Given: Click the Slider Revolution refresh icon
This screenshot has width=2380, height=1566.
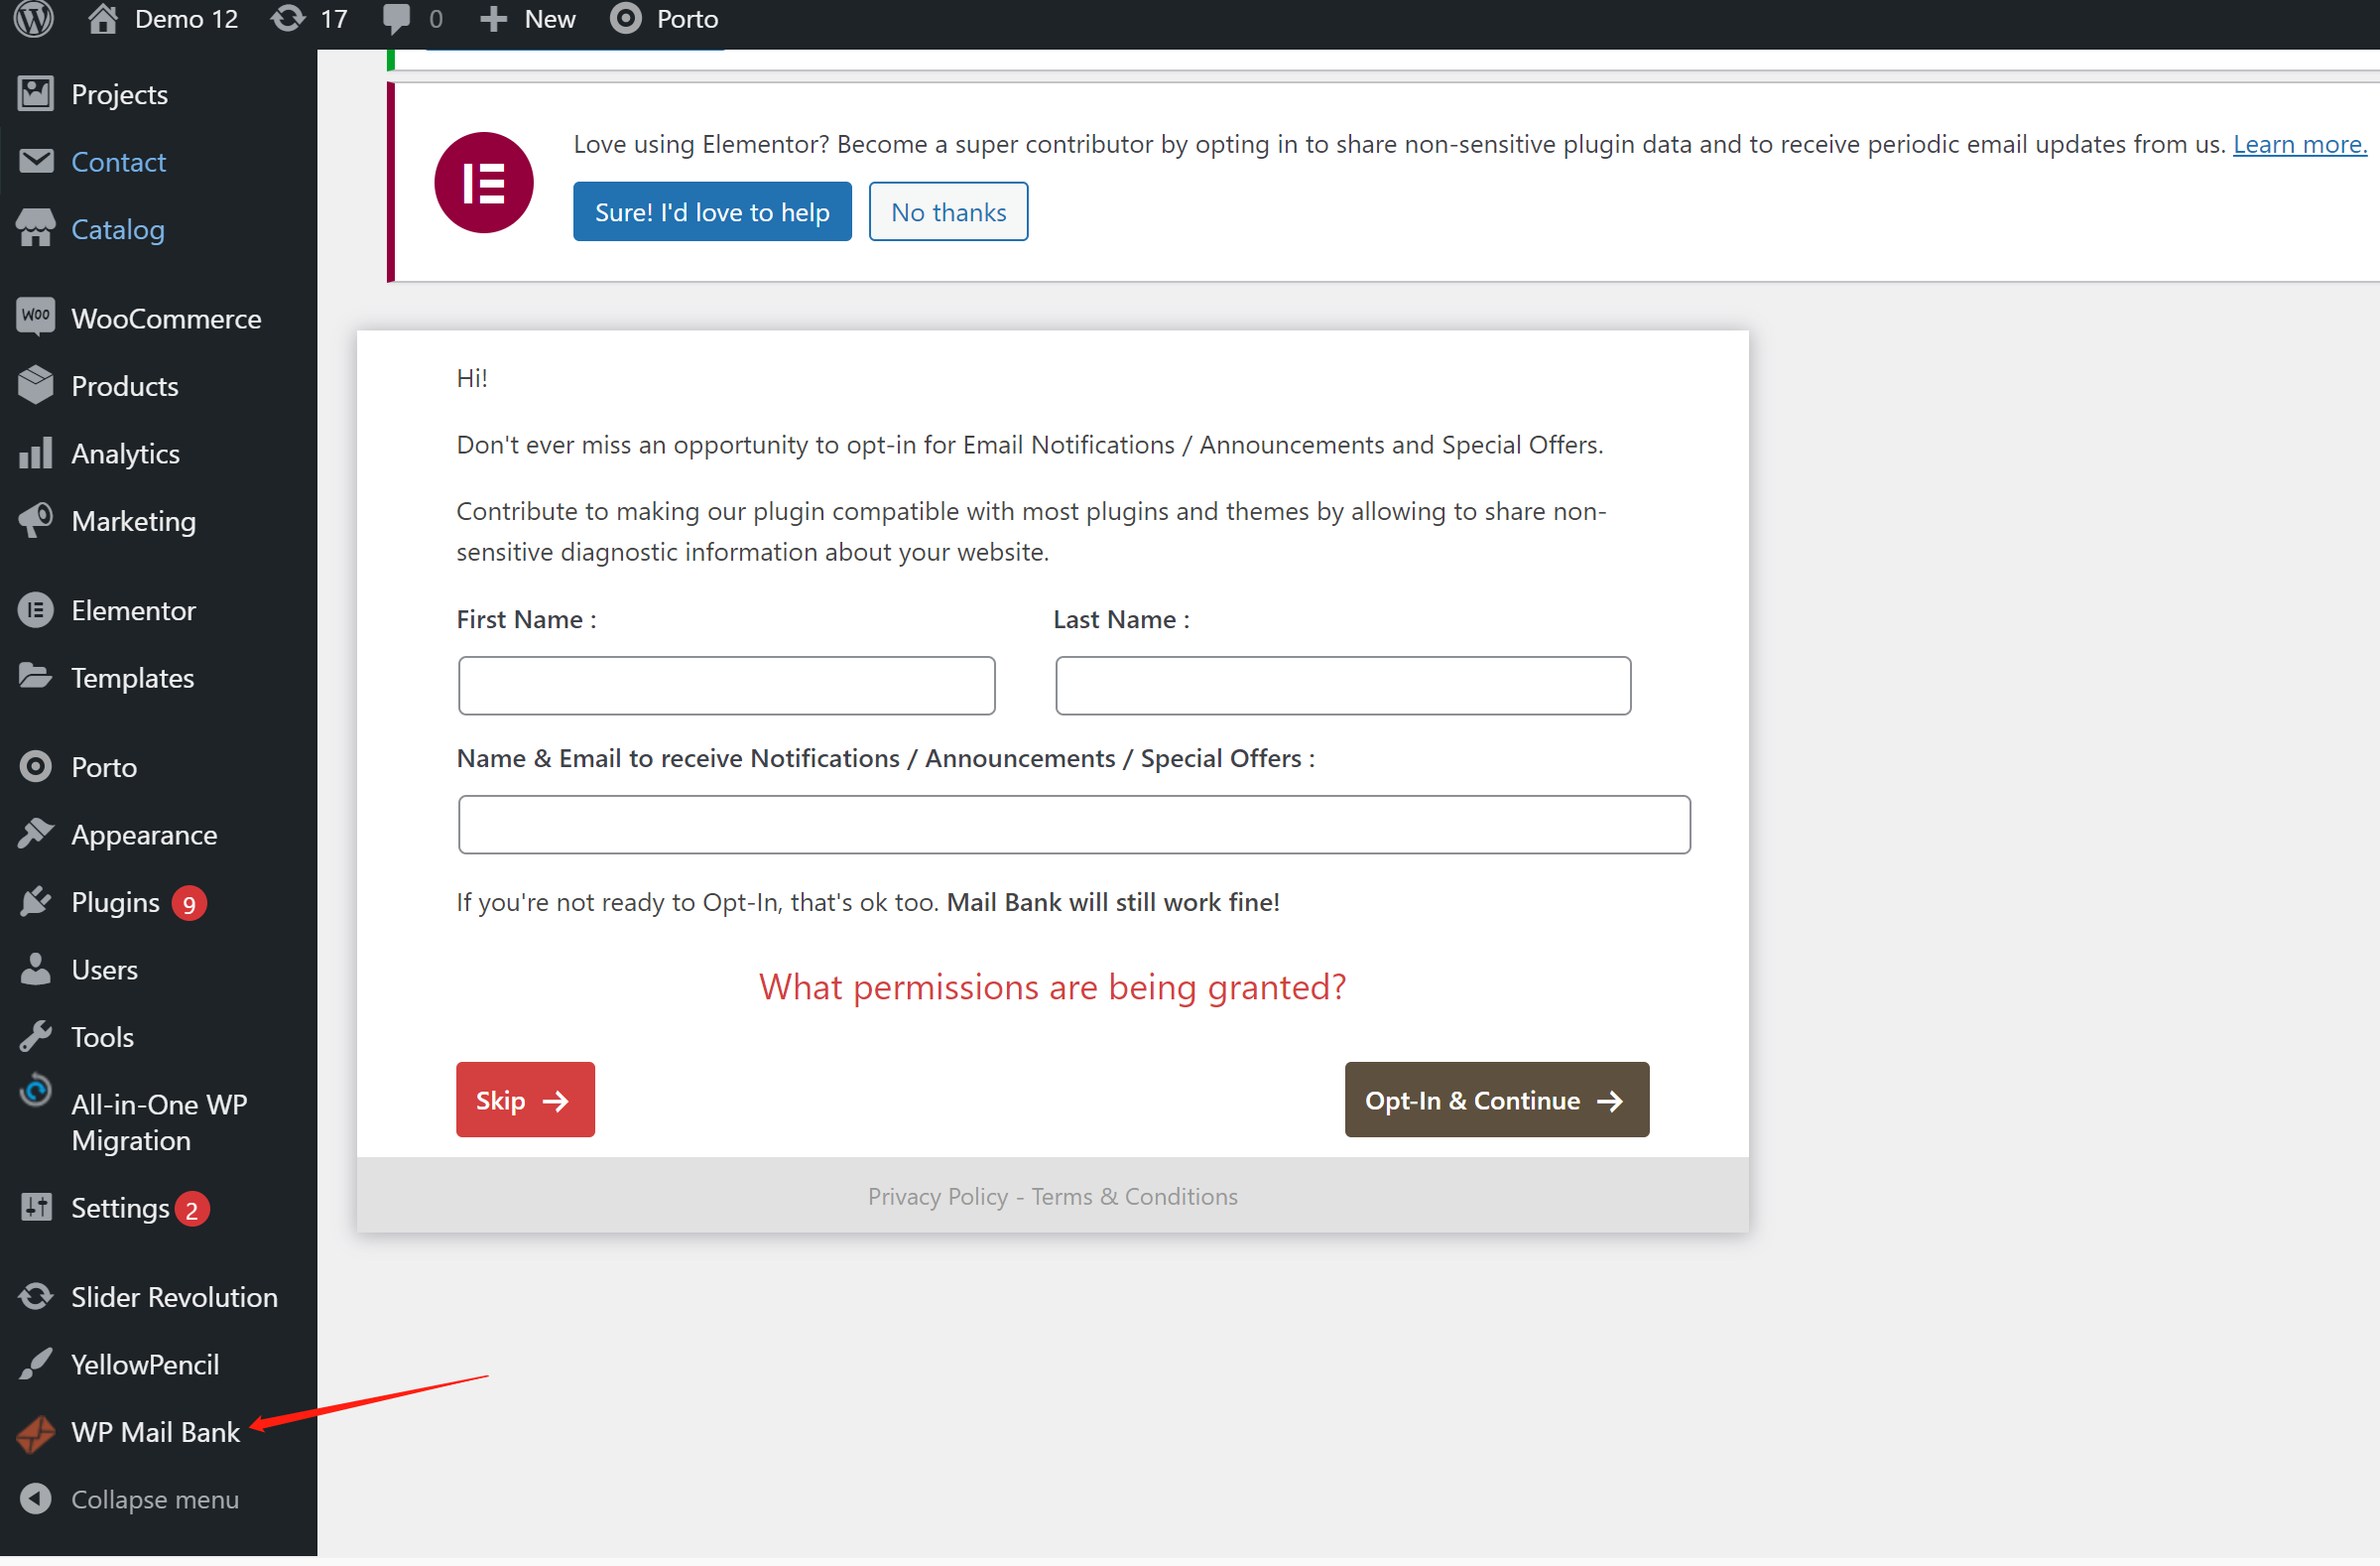Looking at the screenshot, I should (36, 1296).
